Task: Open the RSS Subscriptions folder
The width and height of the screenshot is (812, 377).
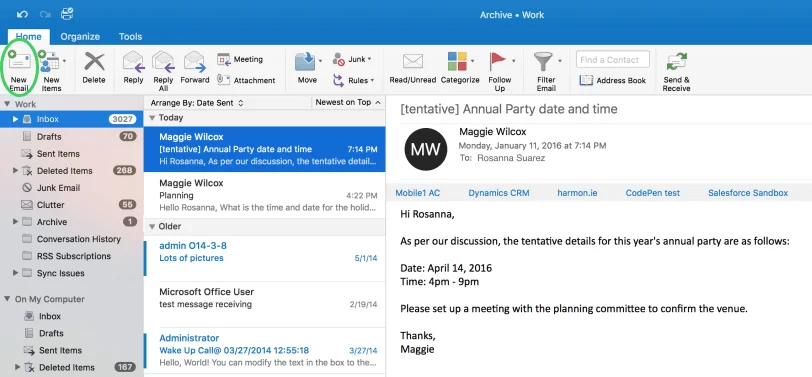Action: (71, 256)
